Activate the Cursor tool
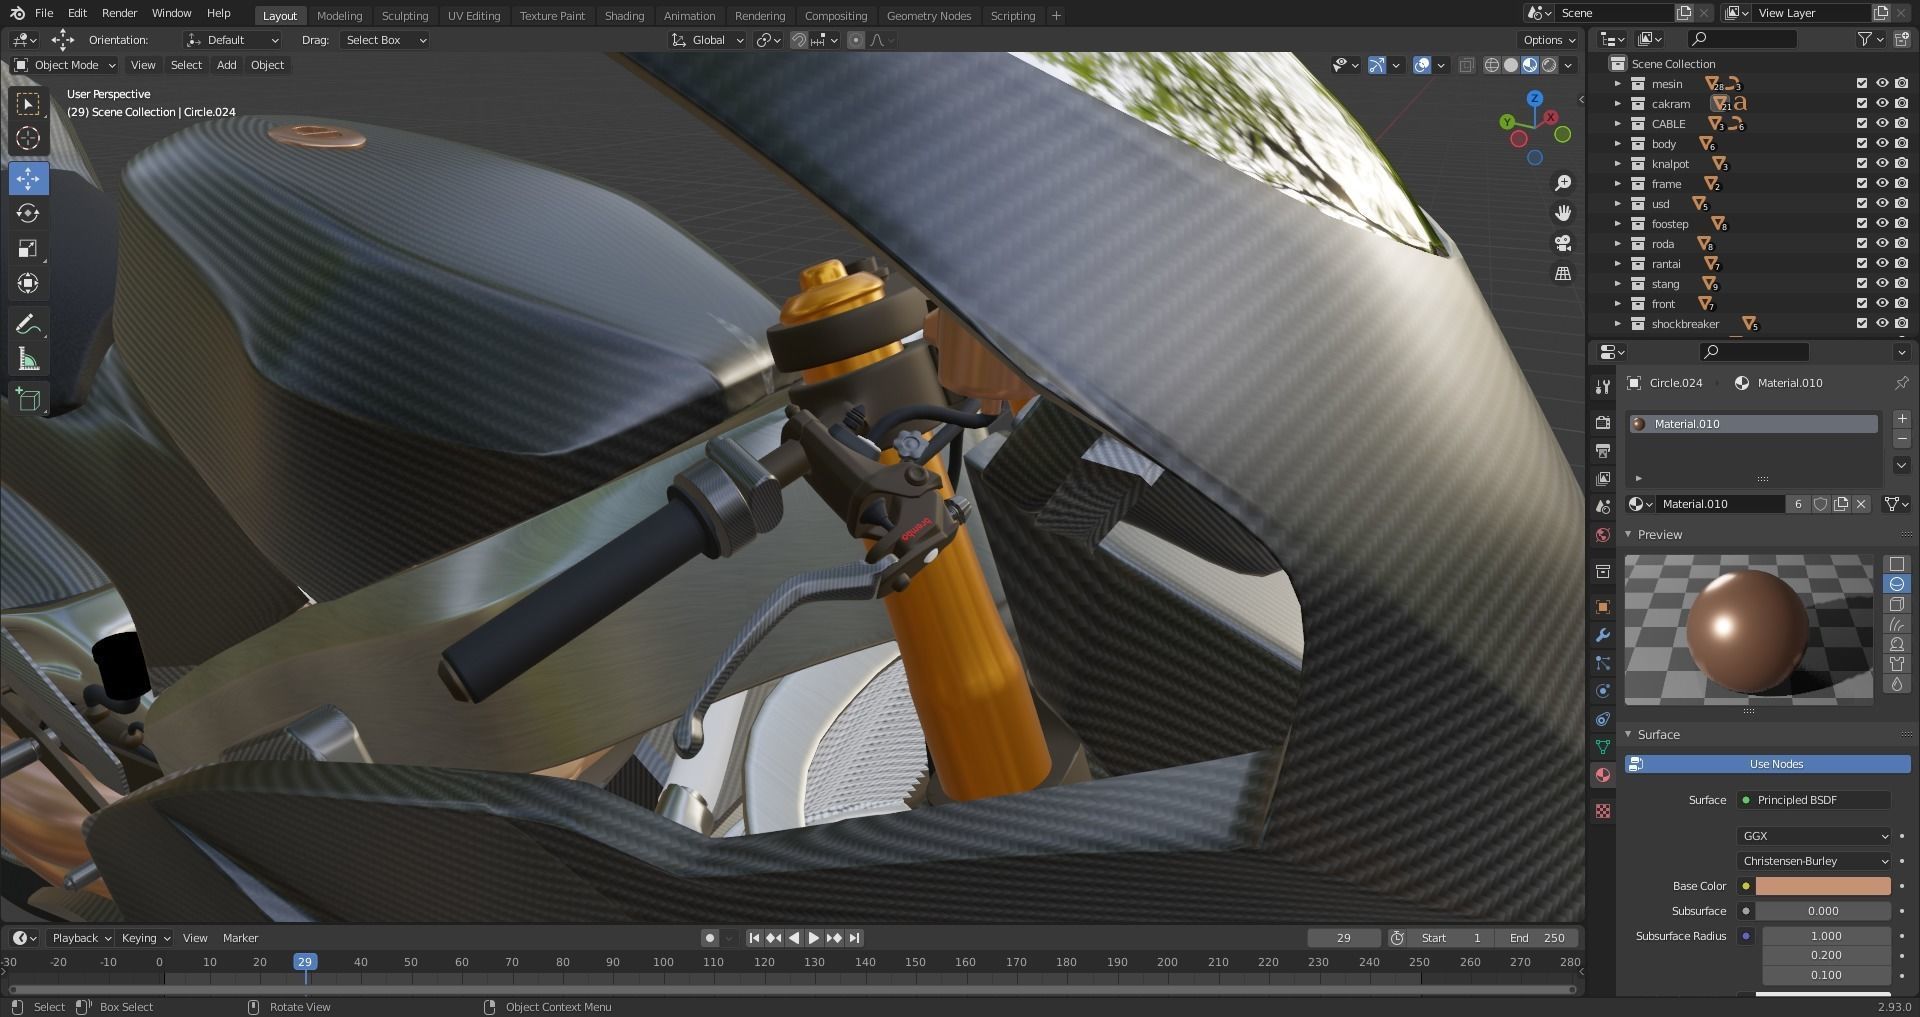The width and height of the screenshot is (1920, 1017). click(x=28, y=139)
